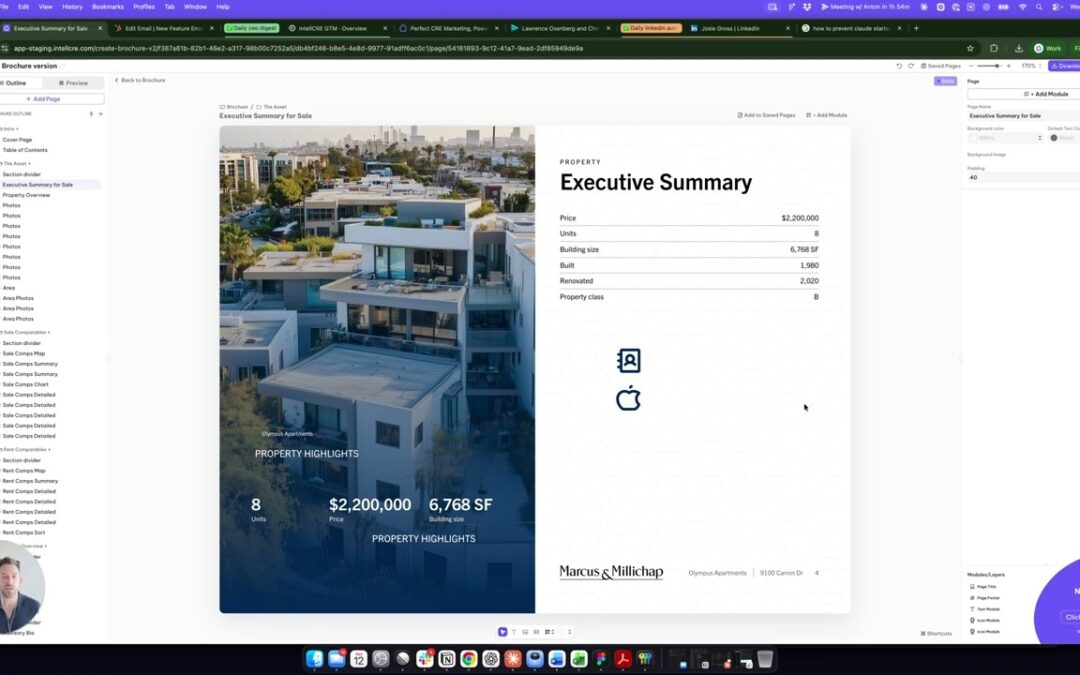This screenshot has height=675, width=1080.
Task: Select Sale Comps Map outline item
Action: pyautogui.click(x=23, y=354)
